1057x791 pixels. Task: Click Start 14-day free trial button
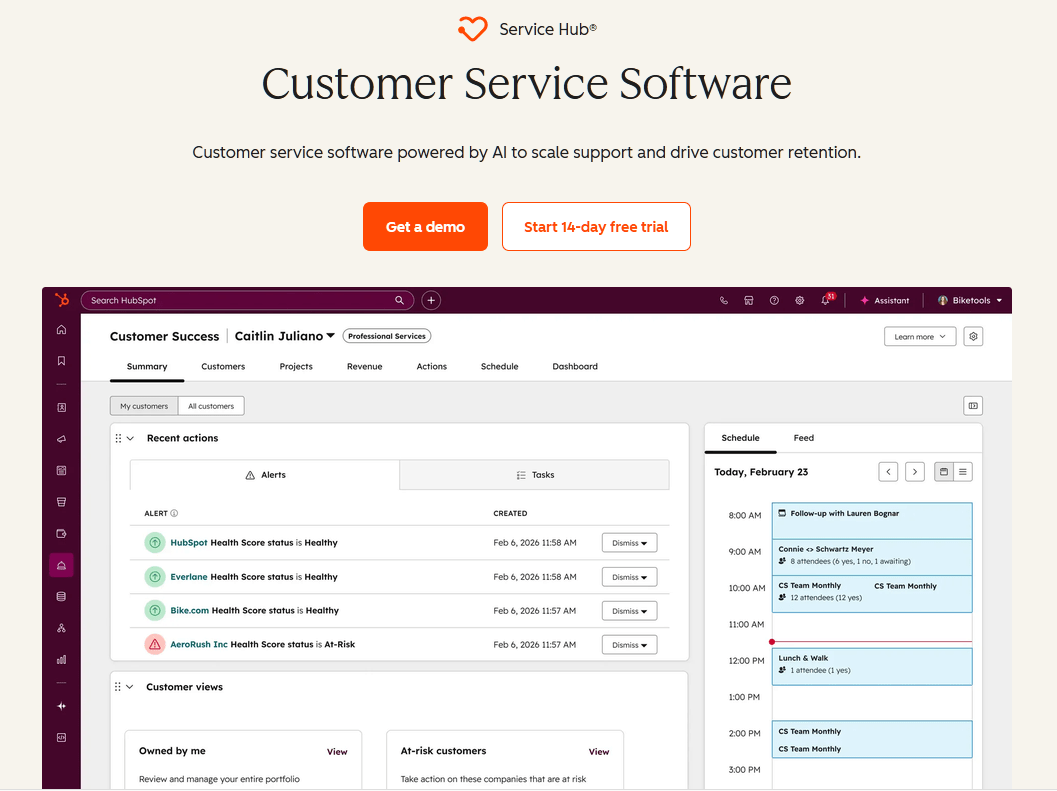click(x=596, y=227)
